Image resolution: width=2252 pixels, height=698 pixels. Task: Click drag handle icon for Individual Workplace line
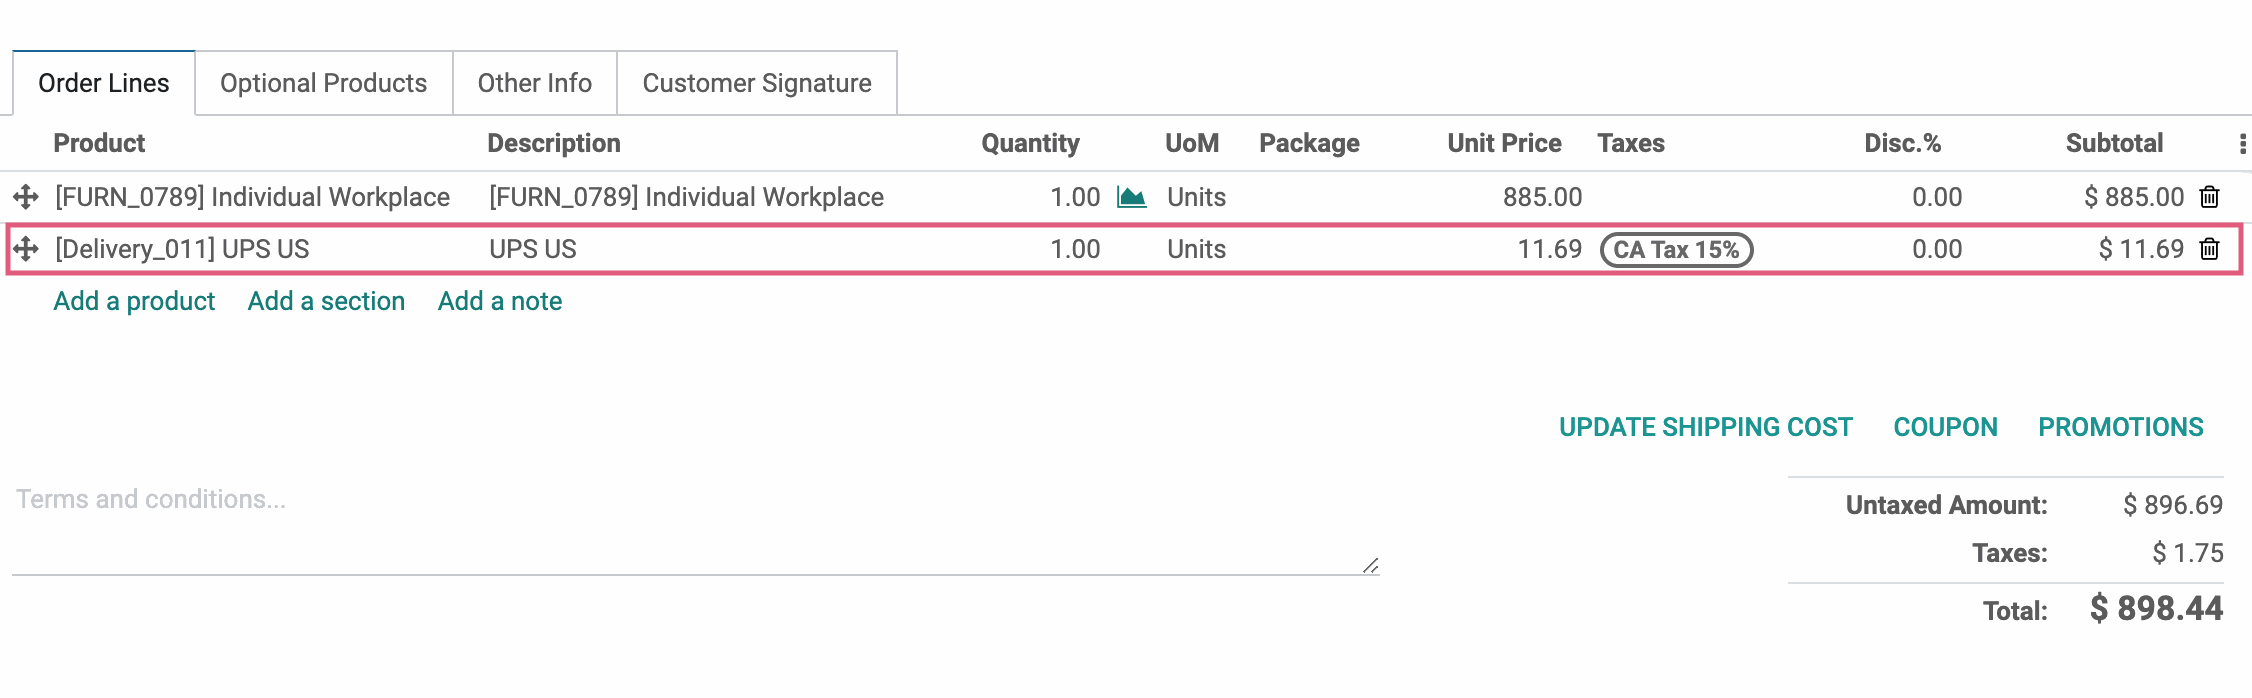tap(26, 197)
